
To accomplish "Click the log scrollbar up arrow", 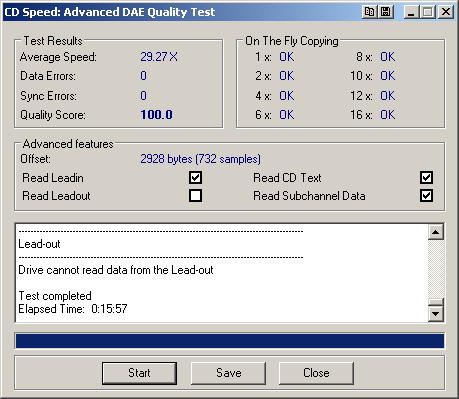I will tap(436, 232).
